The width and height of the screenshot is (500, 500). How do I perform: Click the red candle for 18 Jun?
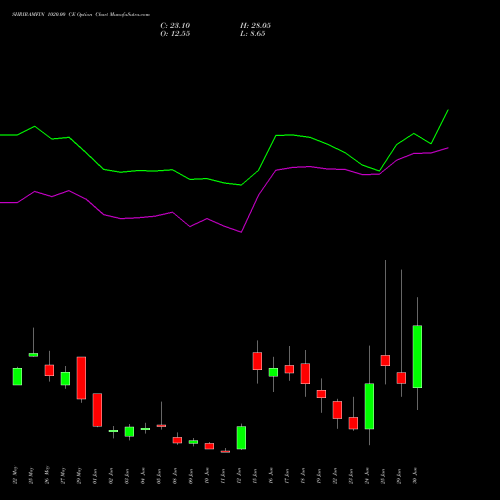coord(305,374)
